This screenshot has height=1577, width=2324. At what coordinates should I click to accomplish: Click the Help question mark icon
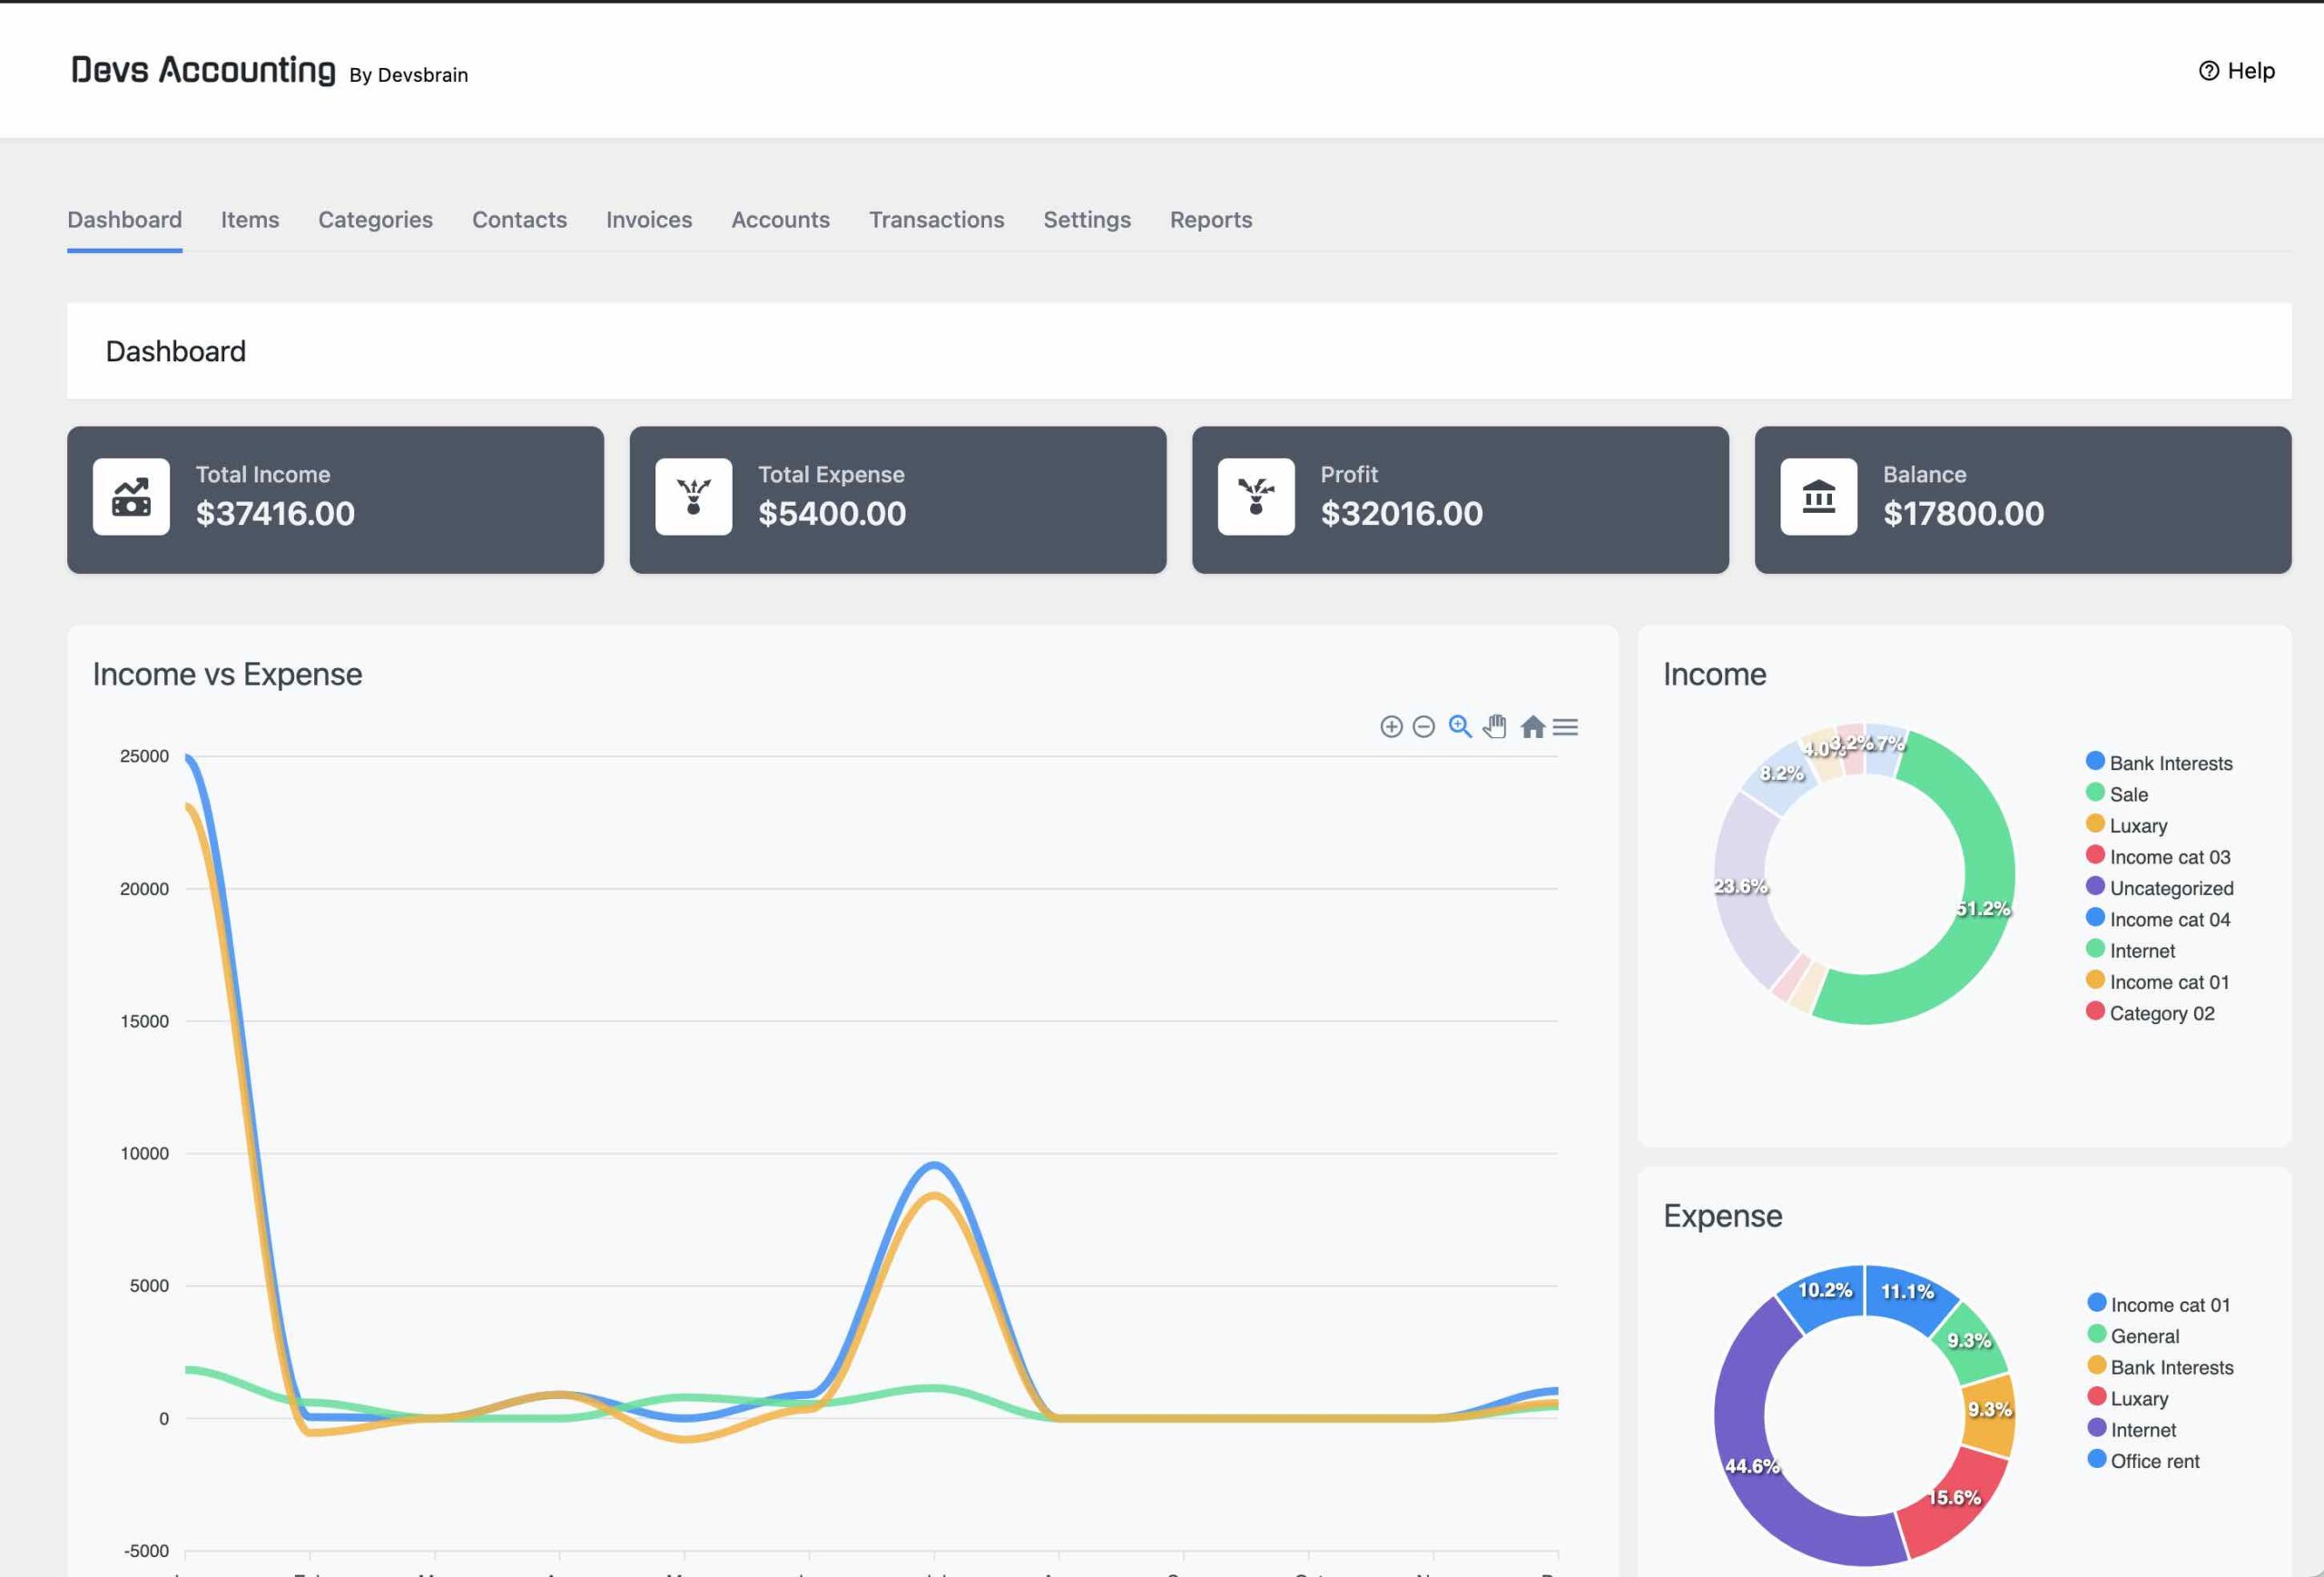point(2209,71)
